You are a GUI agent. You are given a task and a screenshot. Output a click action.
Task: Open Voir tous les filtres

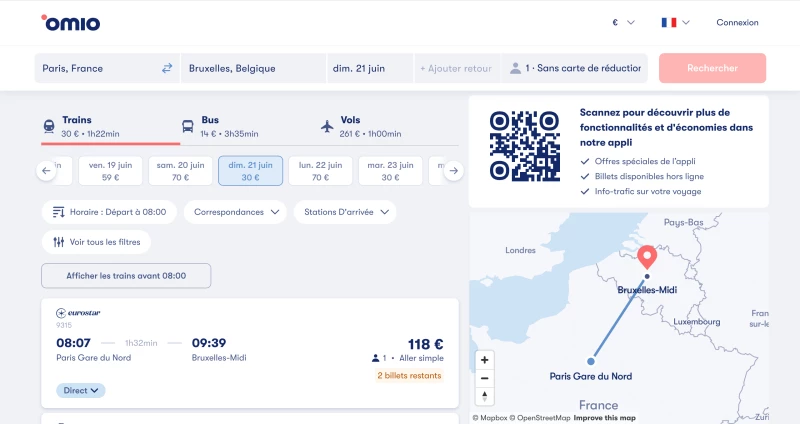tap(96, 242)
